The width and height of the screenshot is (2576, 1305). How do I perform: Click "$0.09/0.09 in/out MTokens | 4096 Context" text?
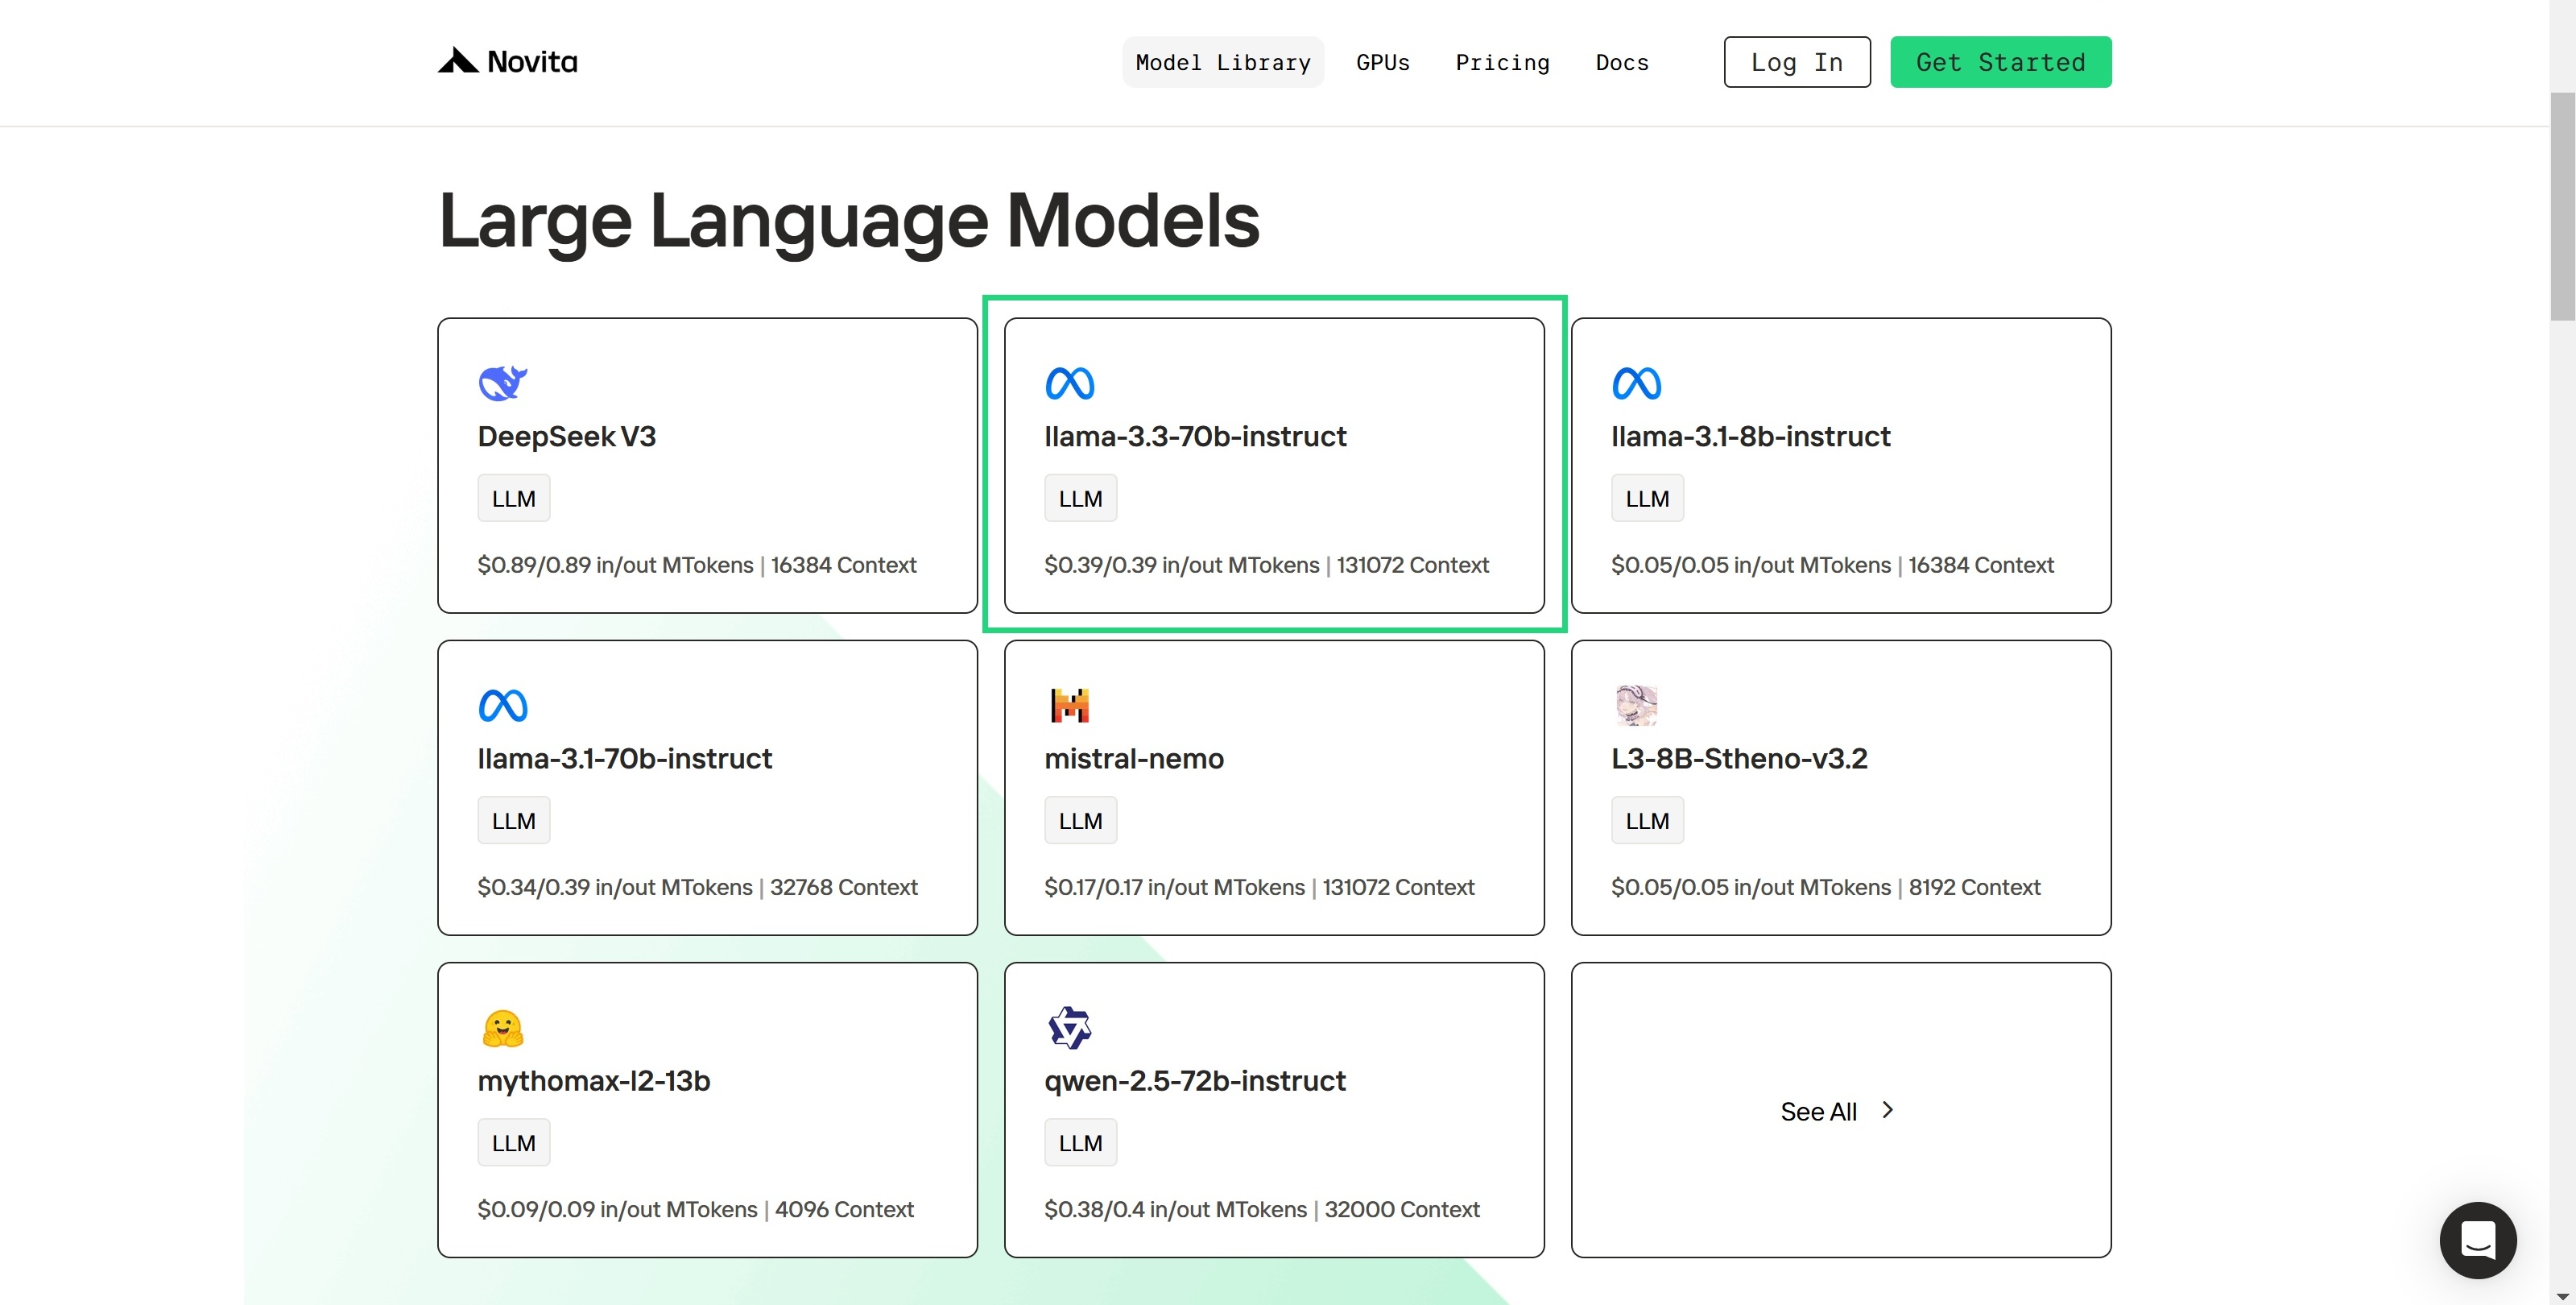tap(695, 1209)
